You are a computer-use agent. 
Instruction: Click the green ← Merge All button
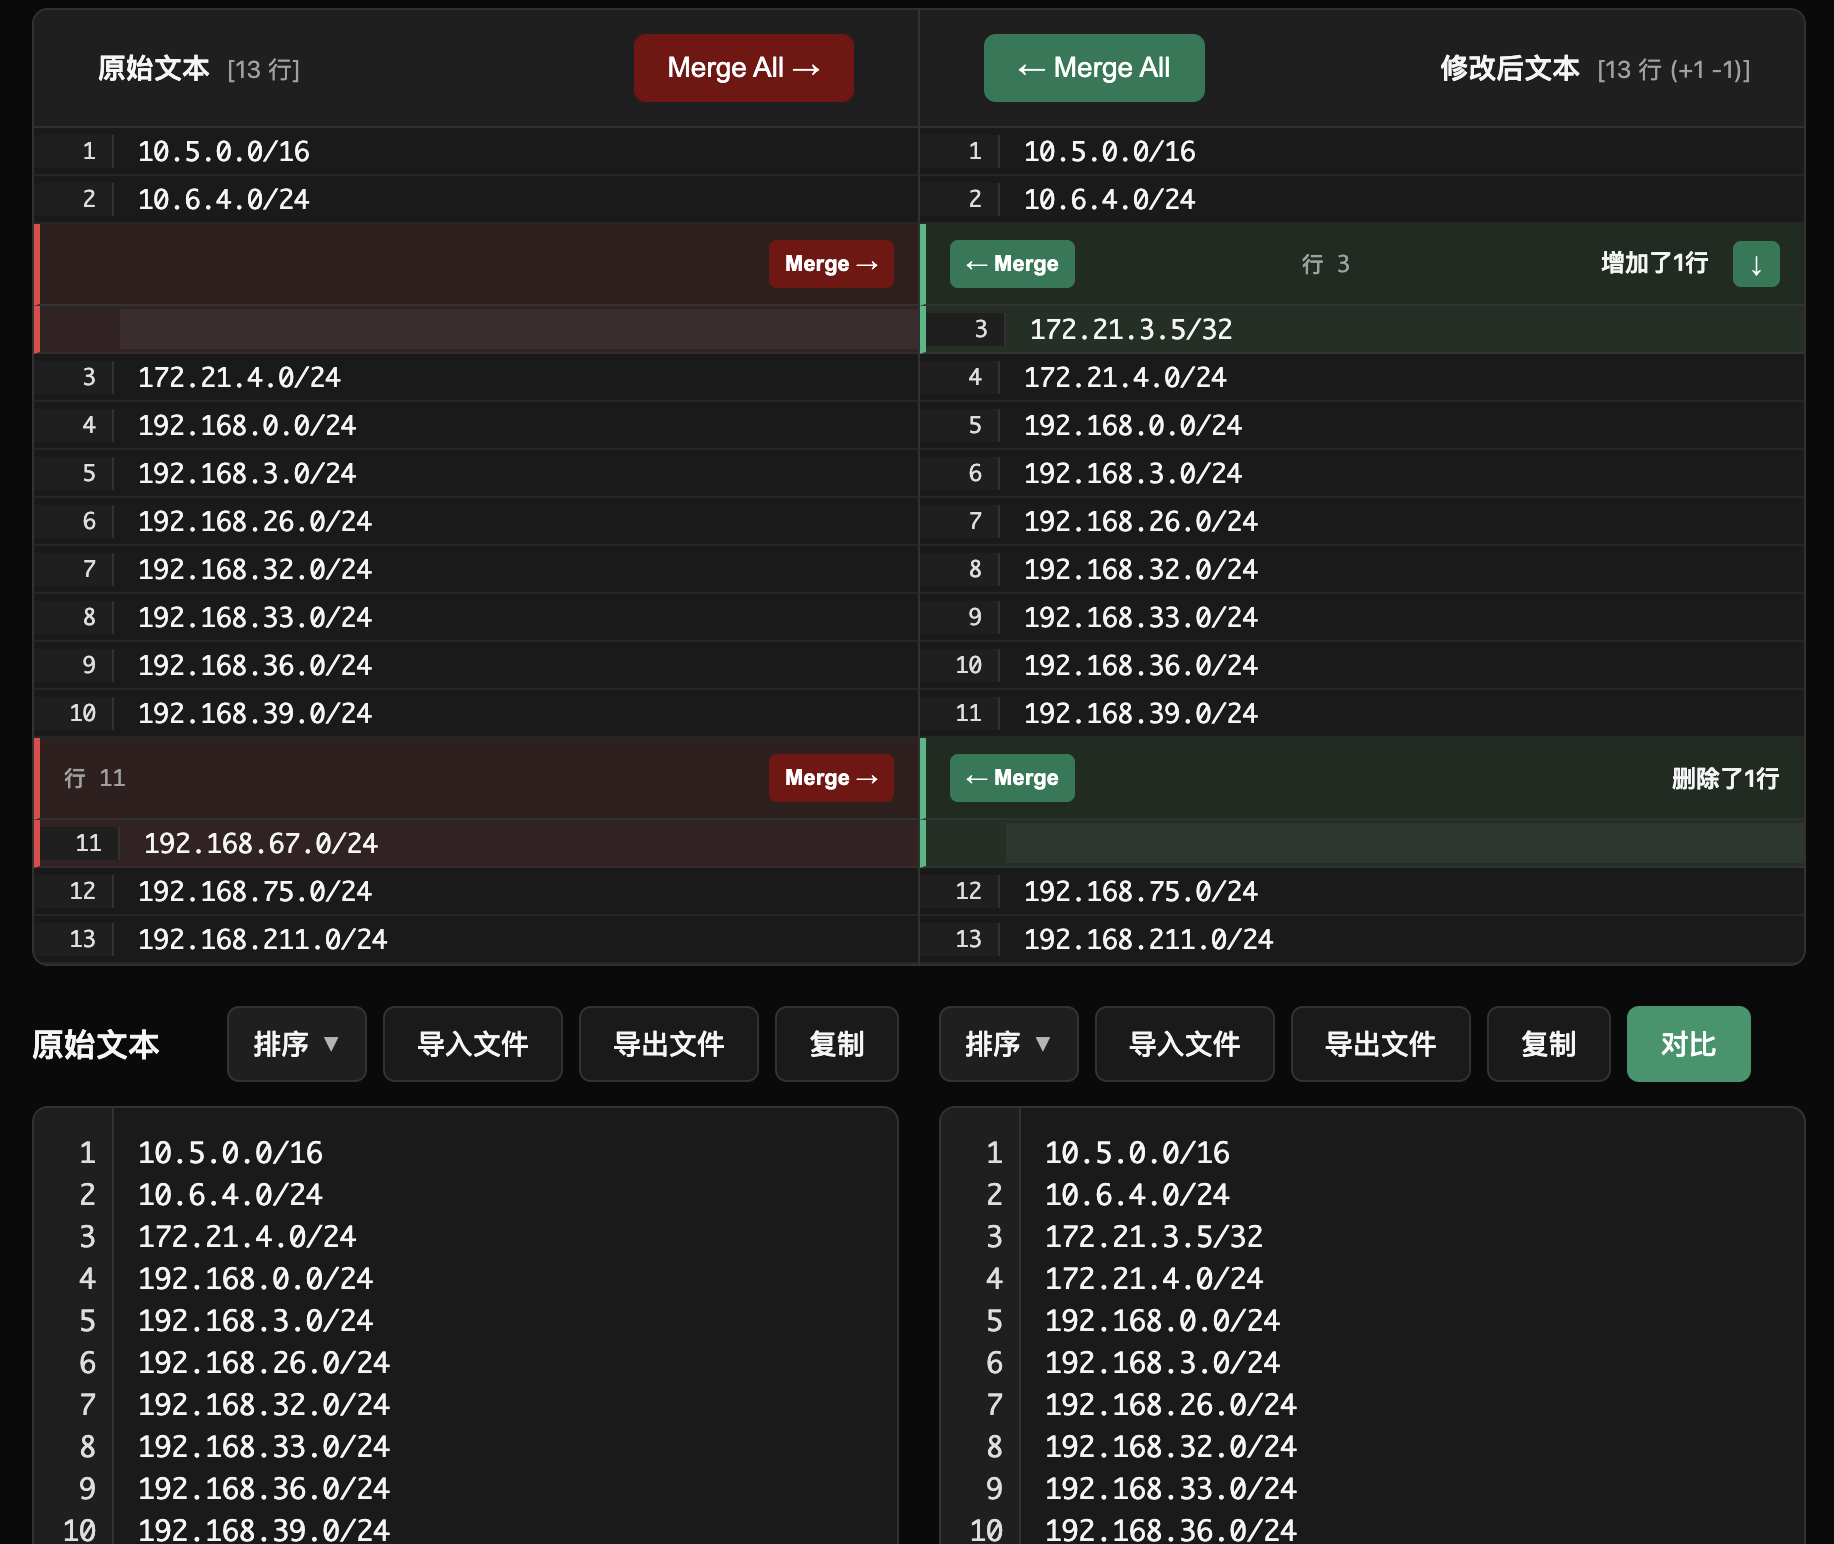pyautogui.click(x=1094, y=68)
